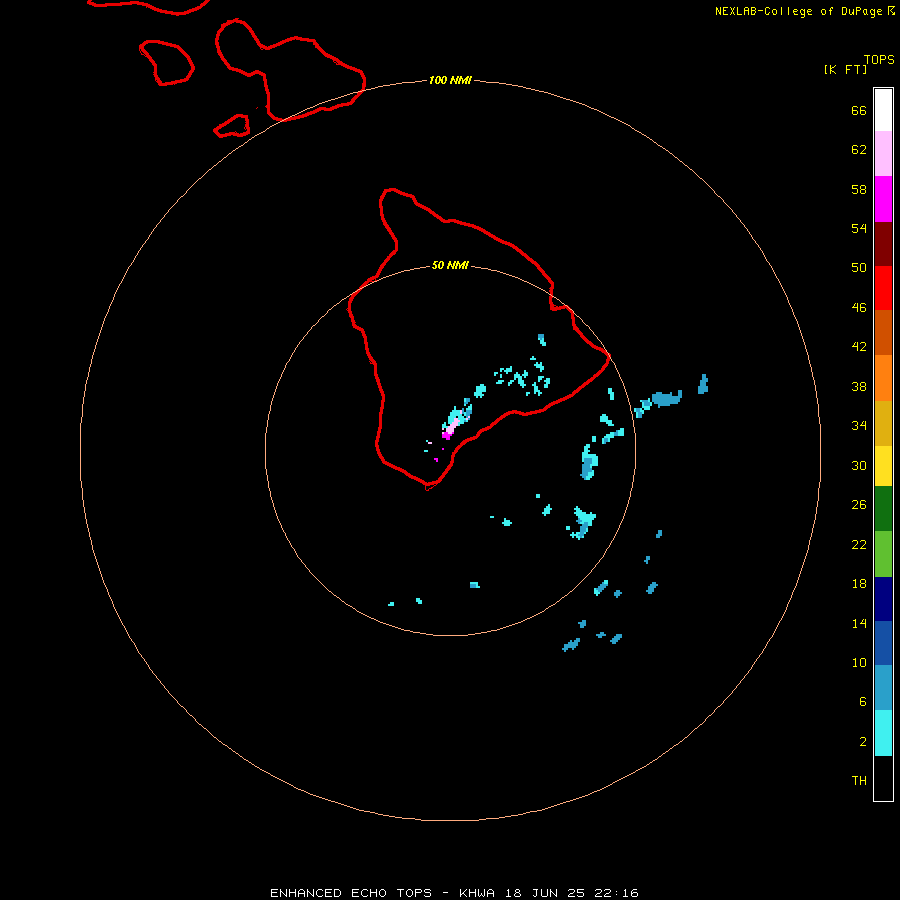Click the 'NEXLAB-College of DuPage' credit text
The height and width of the screenshot is (900, 900).
point(798,11)
